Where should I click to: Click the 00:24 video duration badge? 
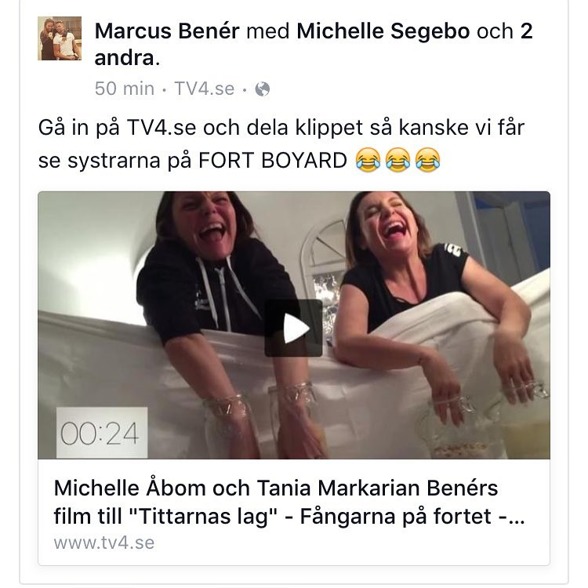[x=102, y=432]
